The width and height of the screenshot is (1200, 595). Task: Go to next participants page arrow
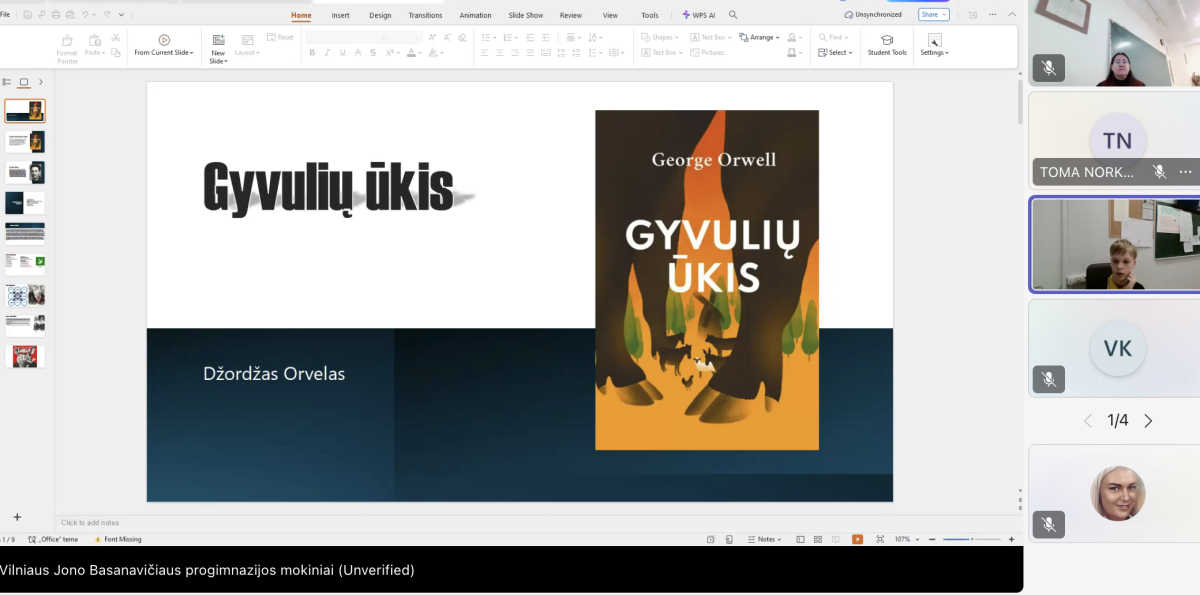[x=1148, y=421]
